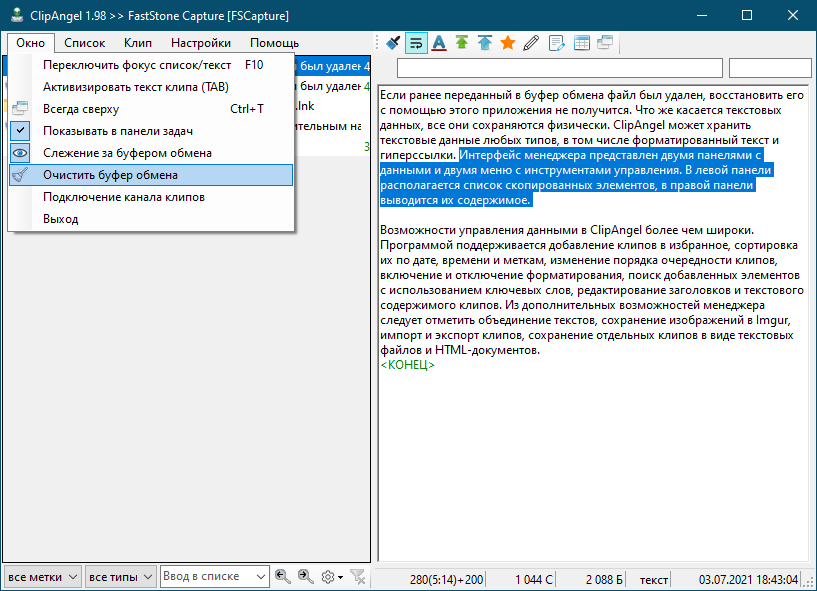Choose 'Подключение канала клипов'
This screenshot has height=591, width=817.
[x=151, y=197]
